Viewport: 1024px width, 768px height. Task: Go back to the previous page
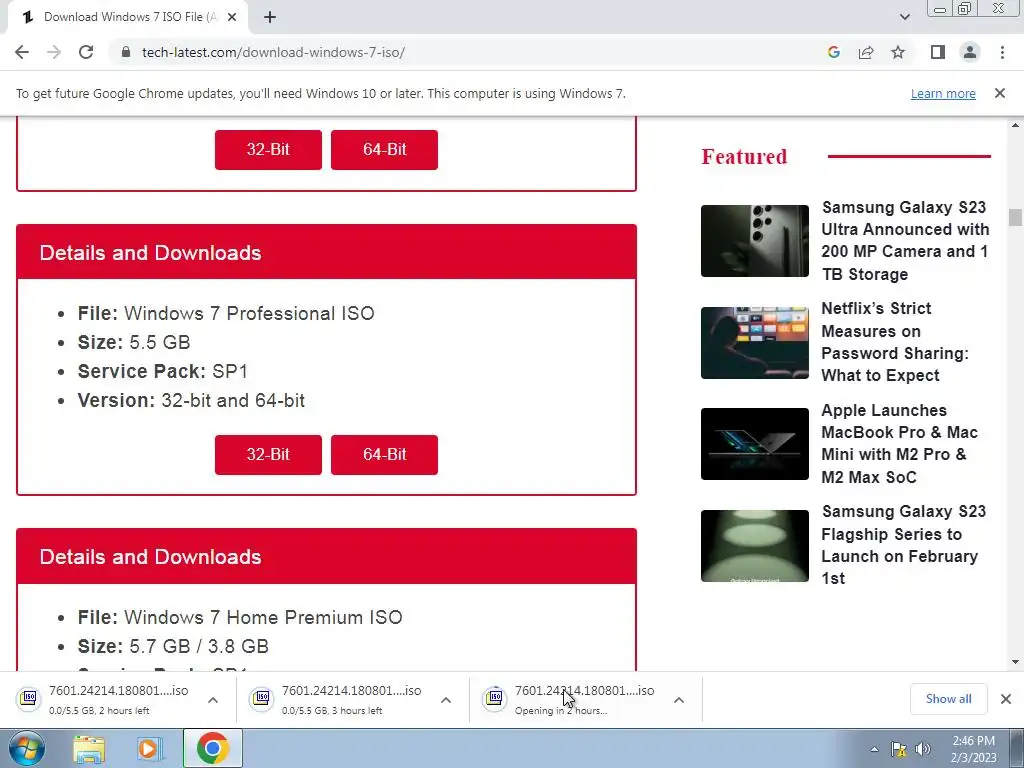point(22,52)
